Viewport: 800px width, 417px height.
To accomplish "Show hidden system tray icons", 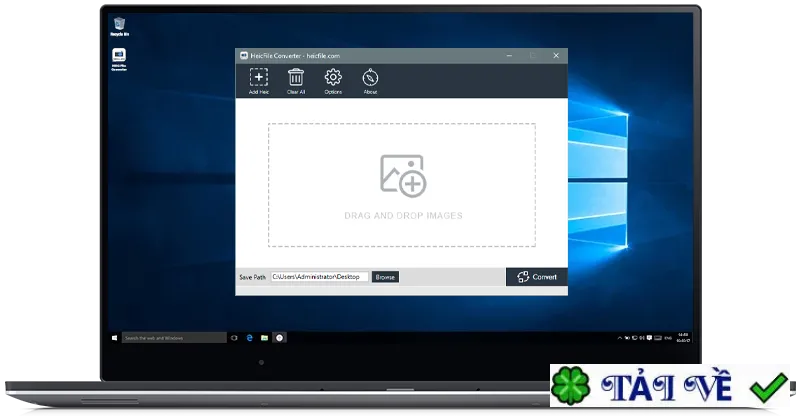I will click(x=619, y=338).
